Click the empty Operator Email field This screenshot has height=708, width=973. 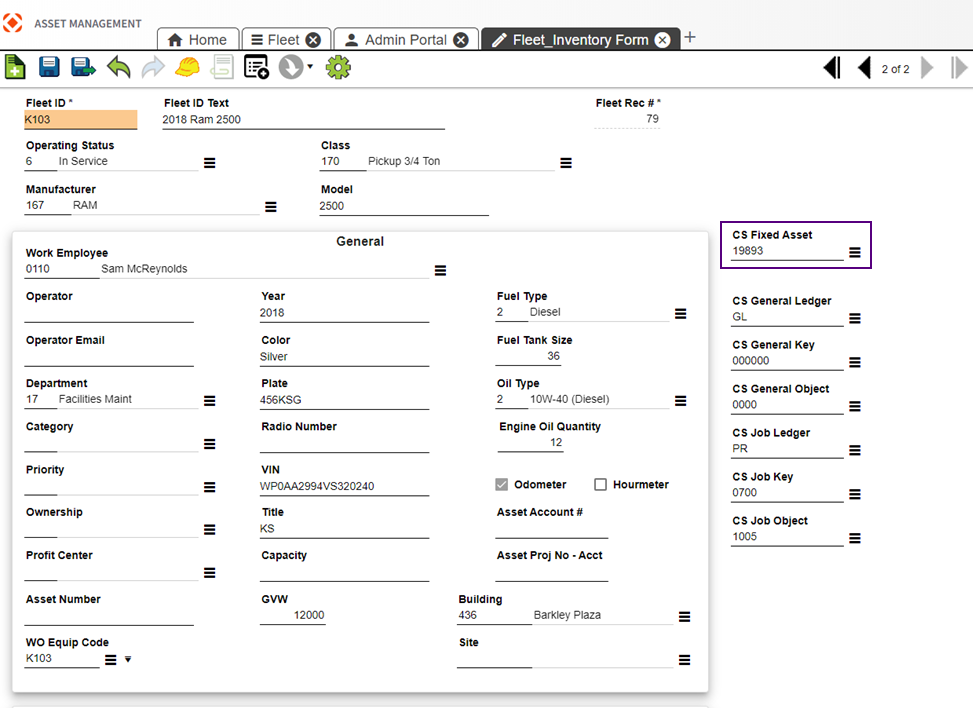coord(109,357)
